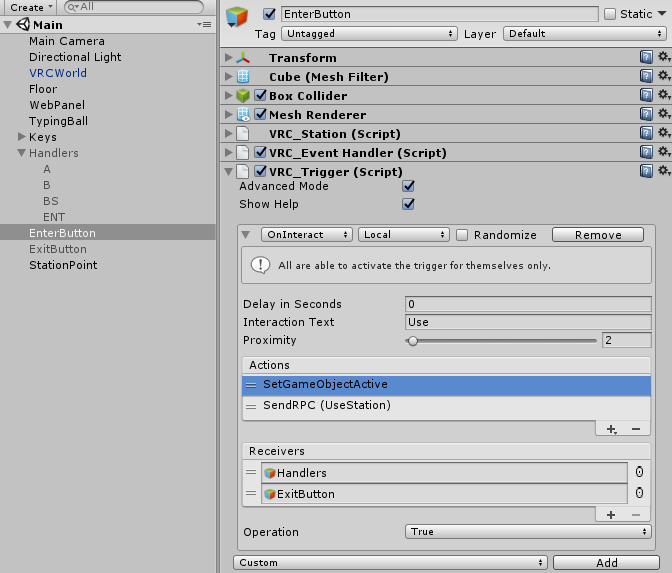
Task: Open Mesh Renderer gear settings
Action: point(664,114)
